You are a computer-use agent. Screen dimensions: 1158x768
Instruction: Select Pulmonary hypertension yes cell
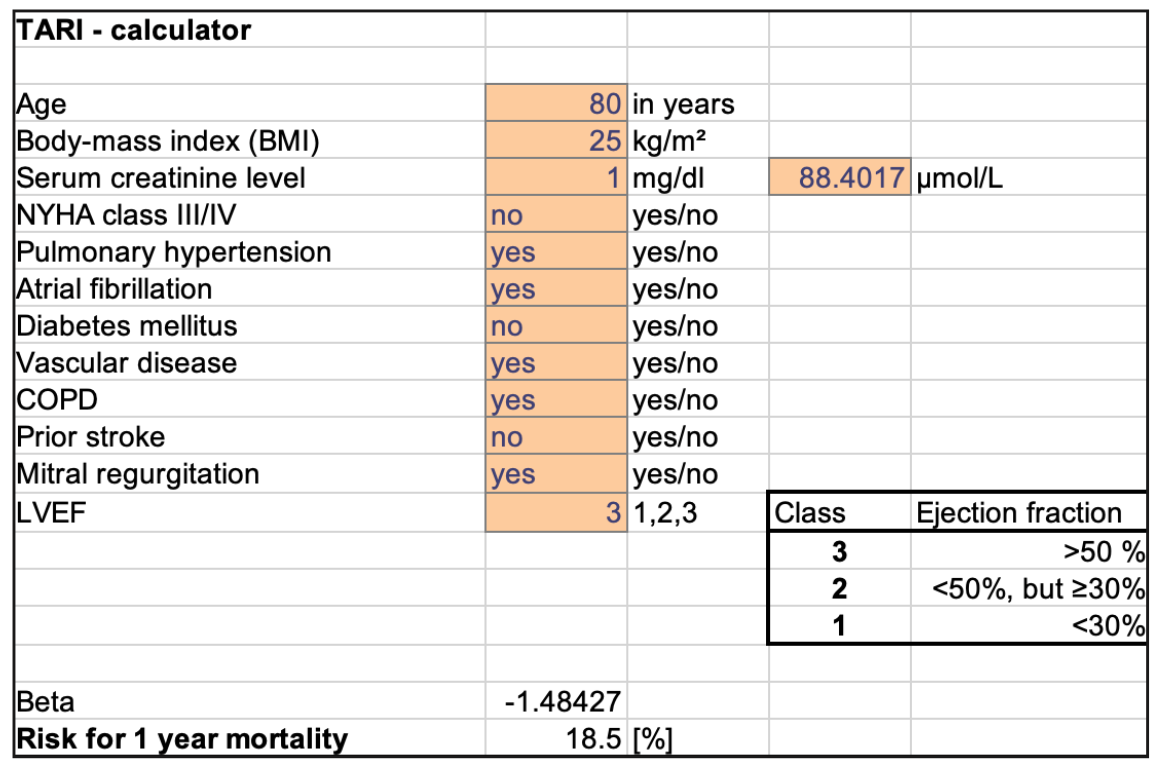[x=556, y=252]
